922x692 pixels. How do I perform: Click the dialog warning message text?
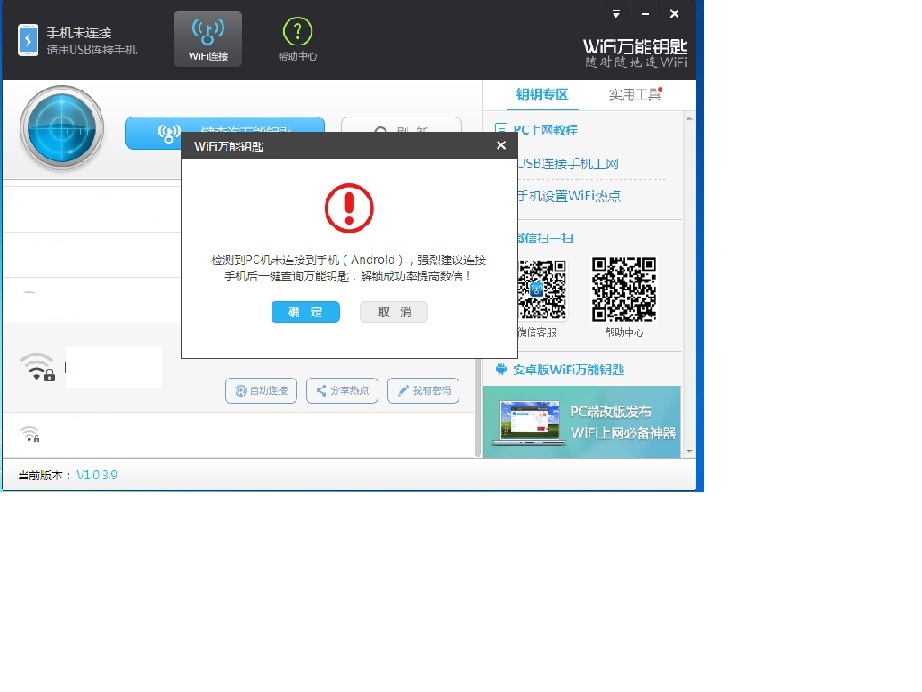(349, 268)
